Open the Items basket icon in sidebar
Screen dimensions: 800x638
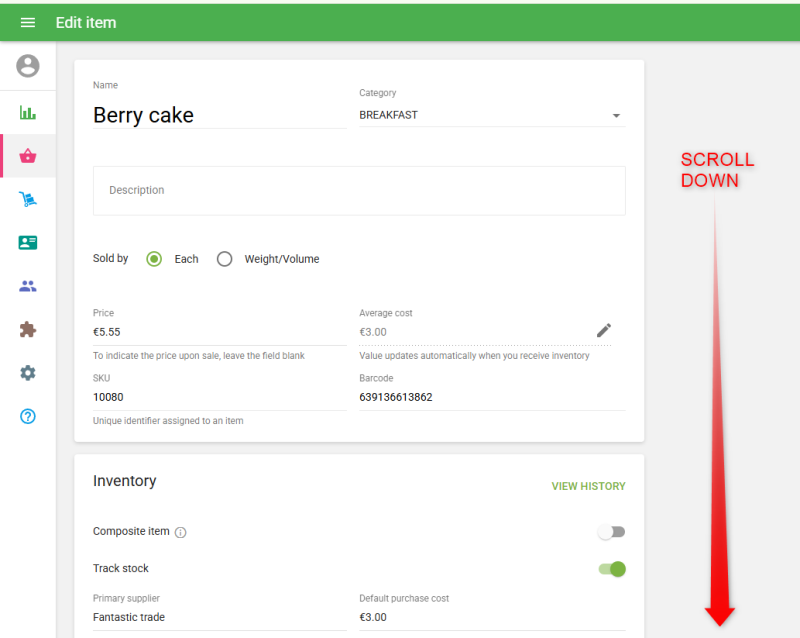28,156
